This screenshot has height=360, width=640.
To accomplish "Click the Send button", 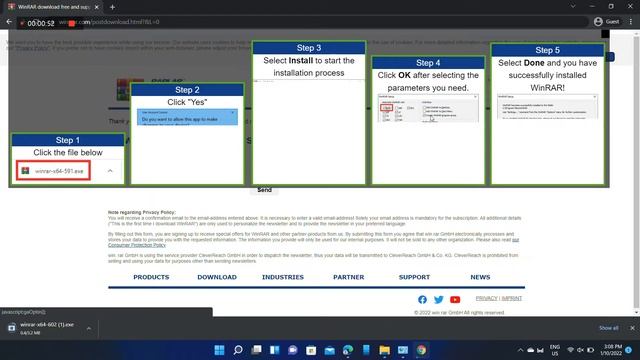I will pyautogui.click(x=264, y=190).
